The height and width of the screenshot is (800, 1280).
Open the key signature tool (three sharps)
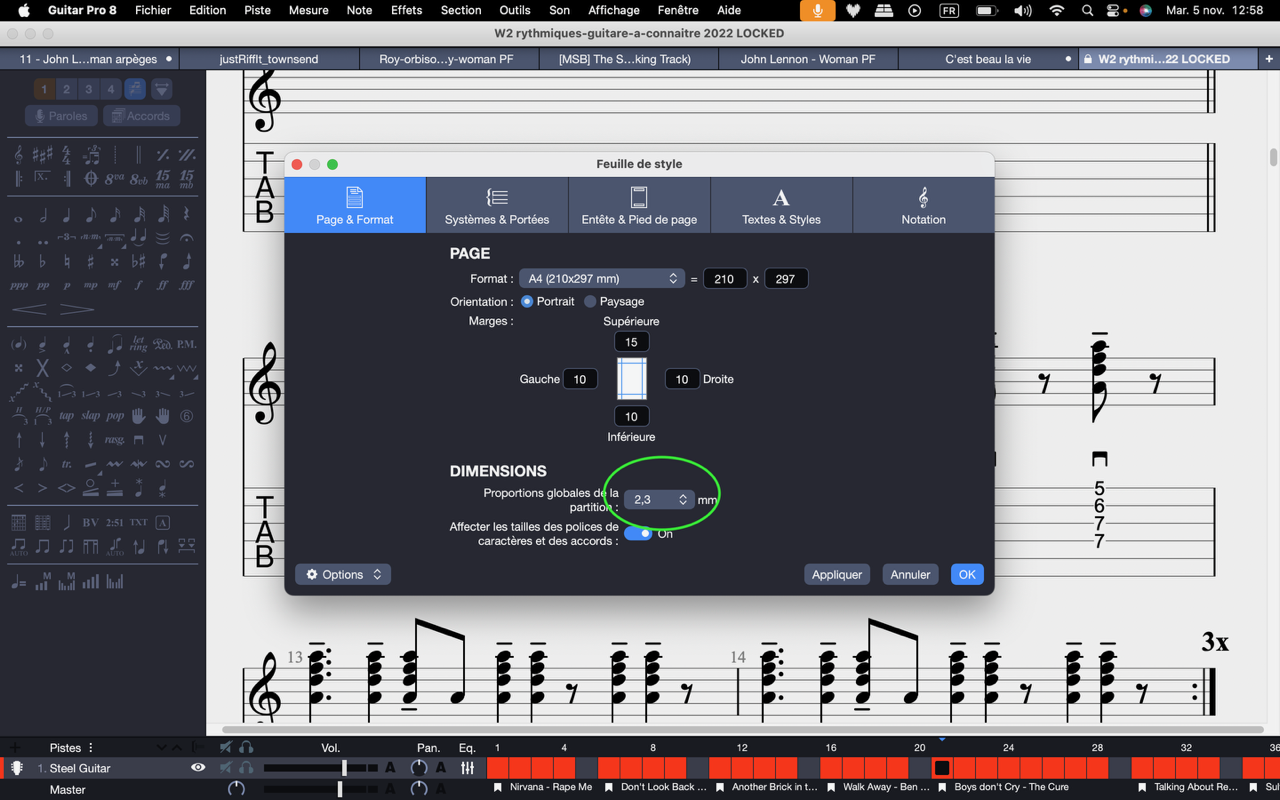click(43, 154)
